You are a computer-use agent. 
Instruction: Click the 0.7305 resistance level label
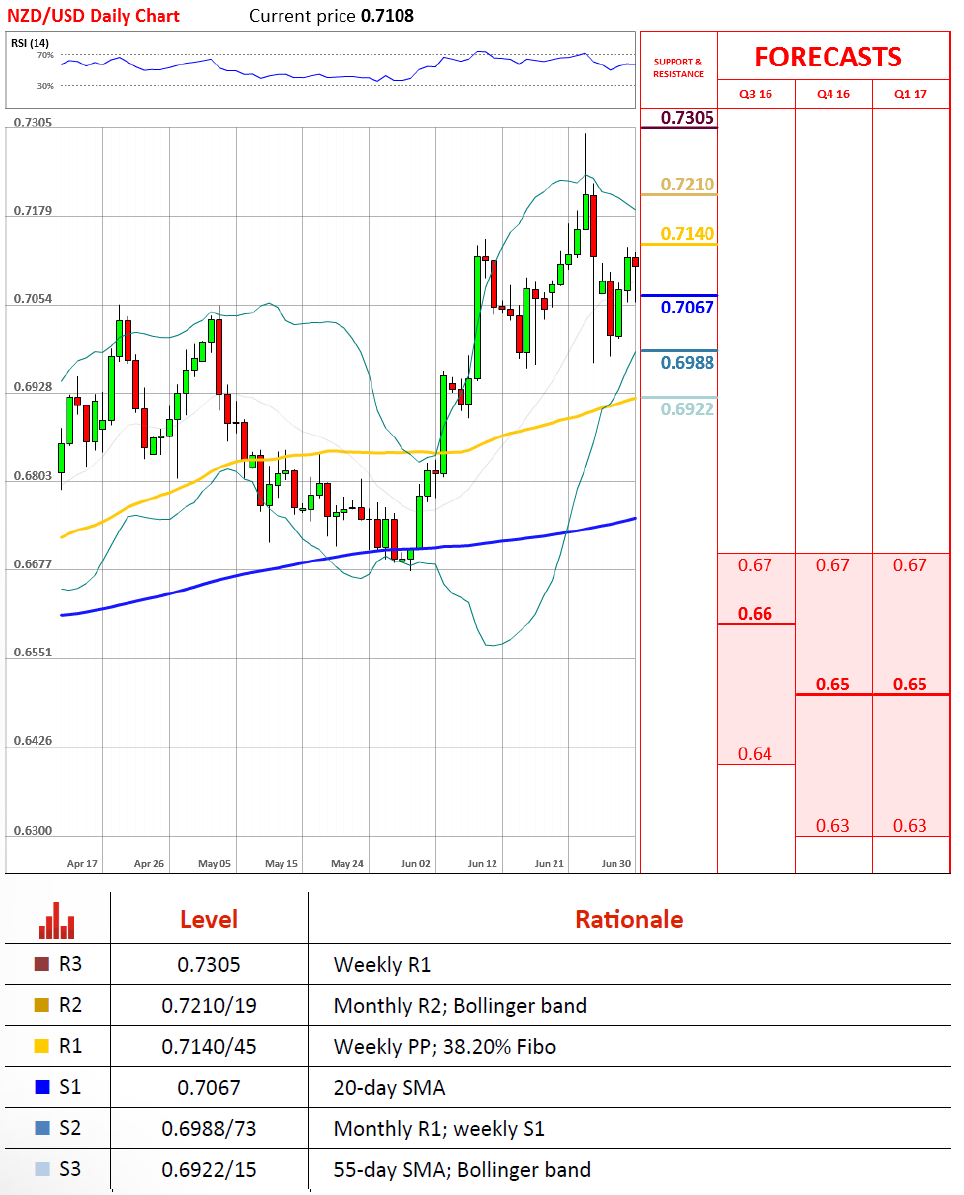[687, 117]
